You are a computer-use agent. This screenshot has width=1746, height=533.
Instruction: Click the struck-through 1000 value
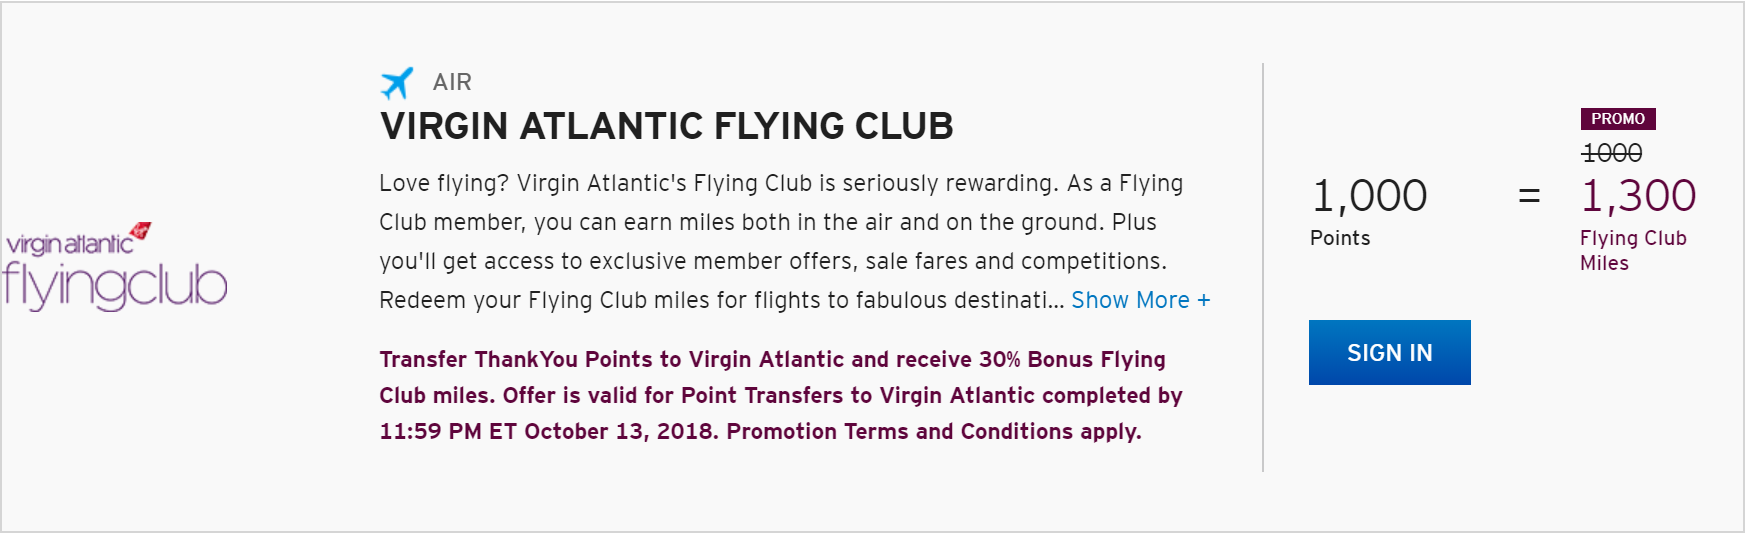[x=1611, y=153]
